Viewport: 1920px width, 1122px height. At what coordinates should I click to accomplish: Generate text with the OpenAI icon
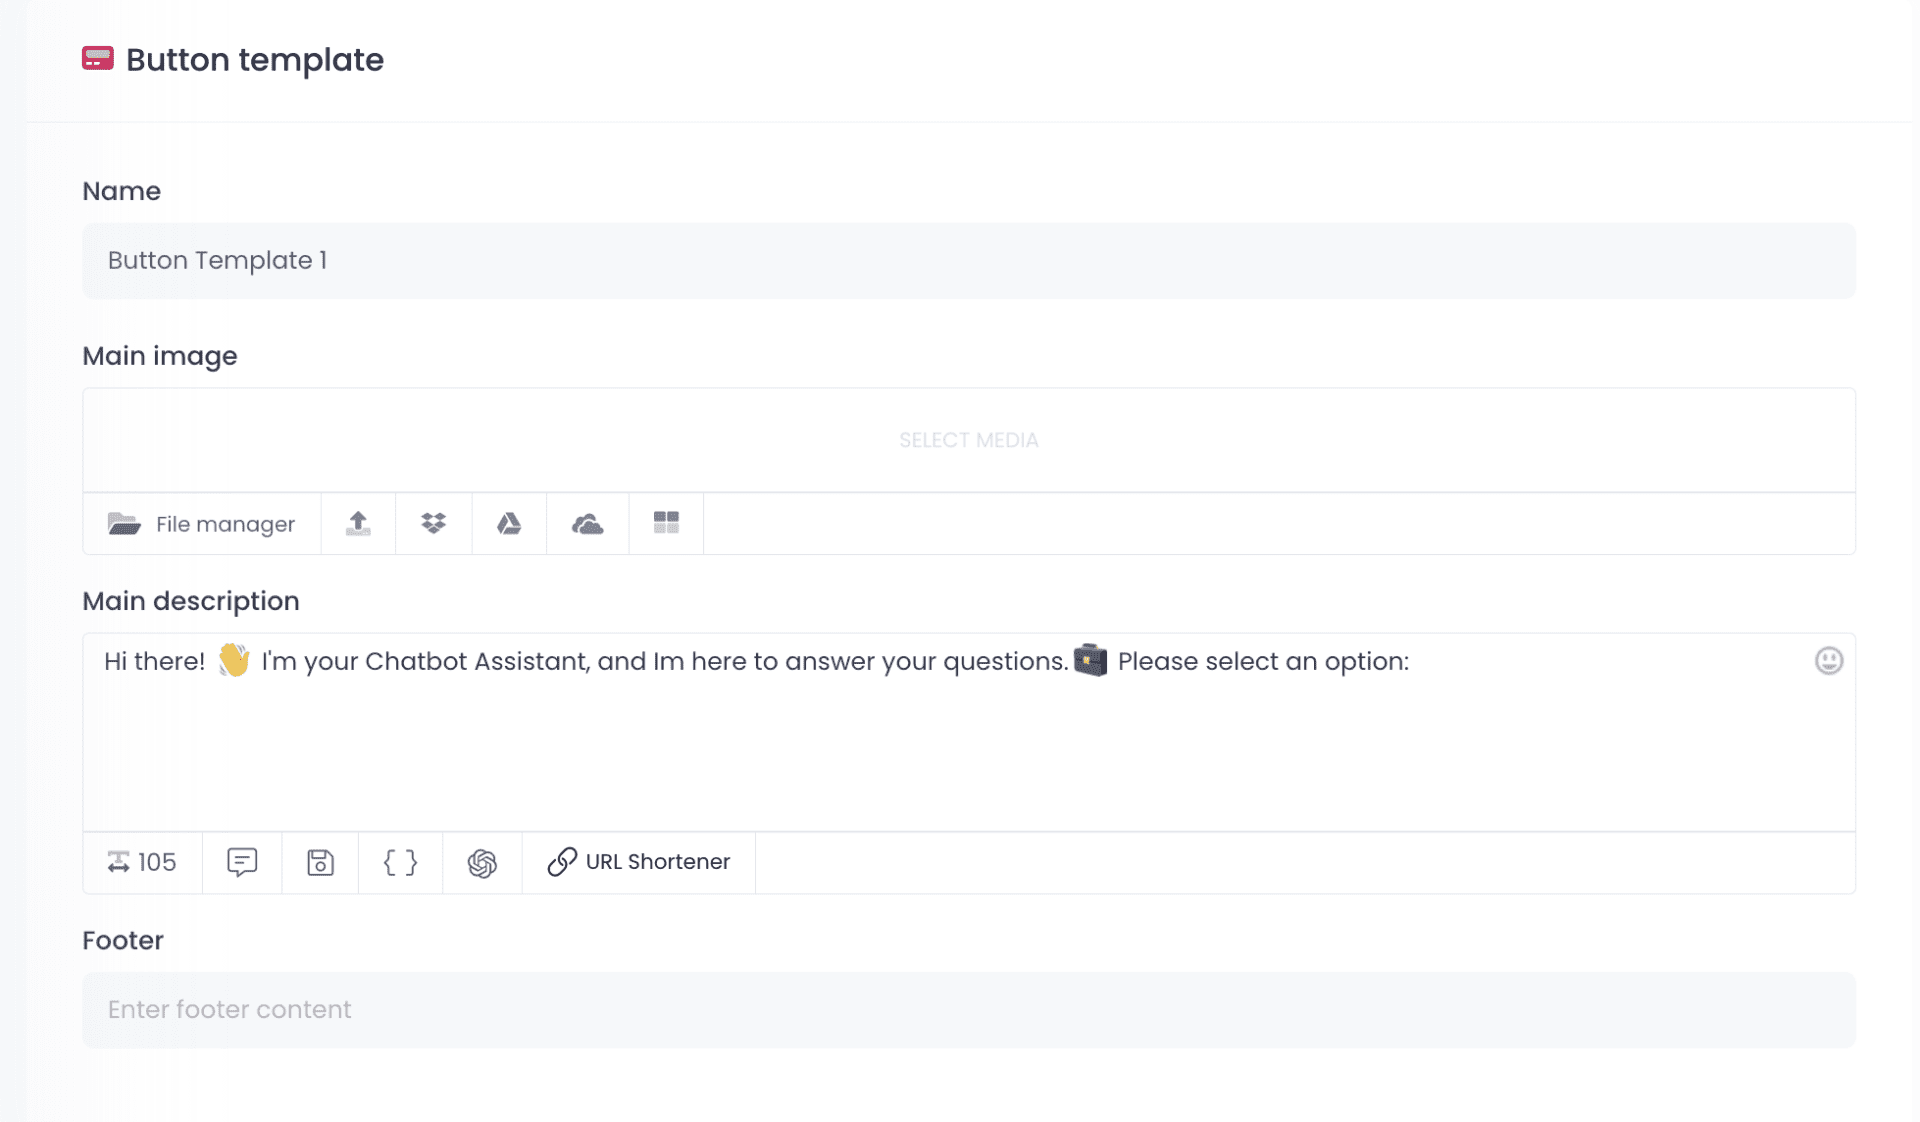point(482,862)
